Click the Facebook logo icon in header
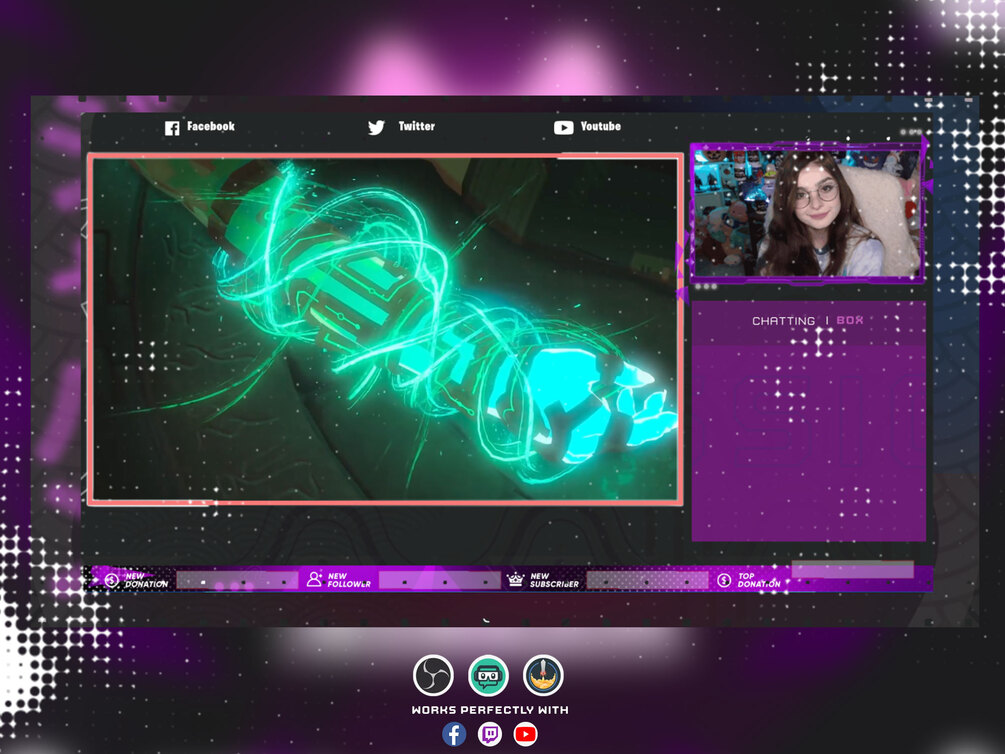The image size is (1005, 754). [172, 128]
